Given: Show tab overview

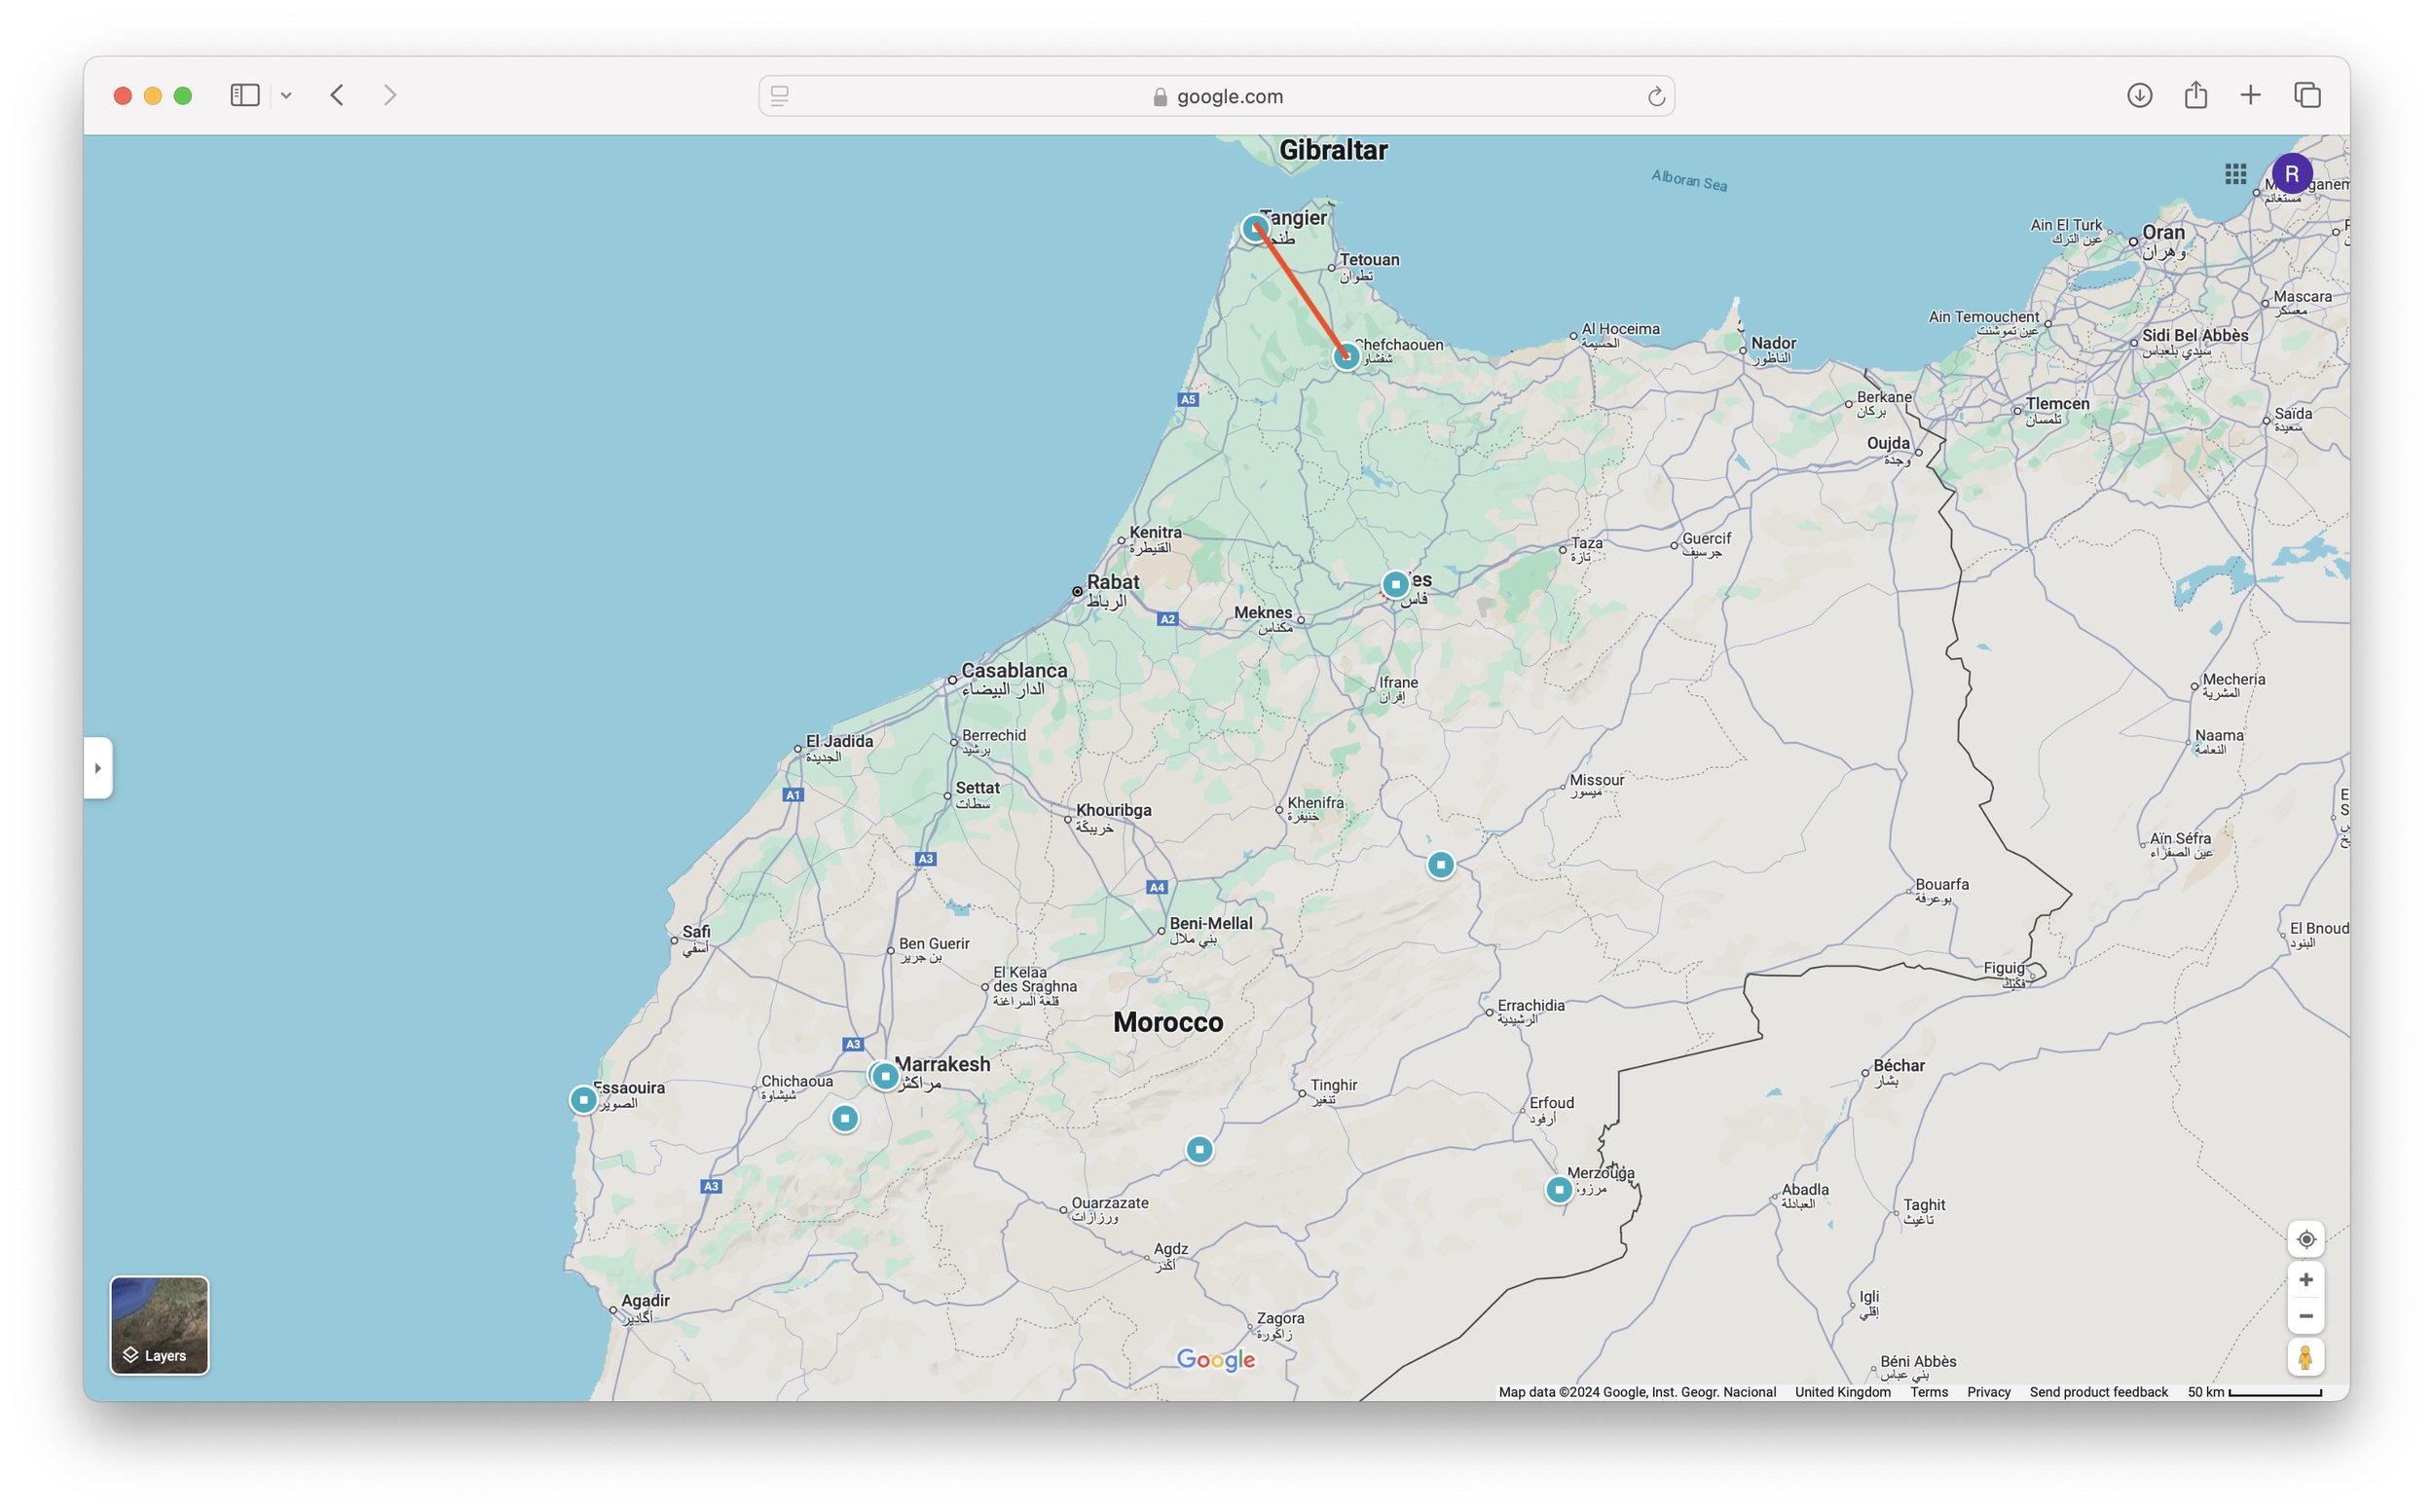Looking at the screenshot, I should point(2307,95).
